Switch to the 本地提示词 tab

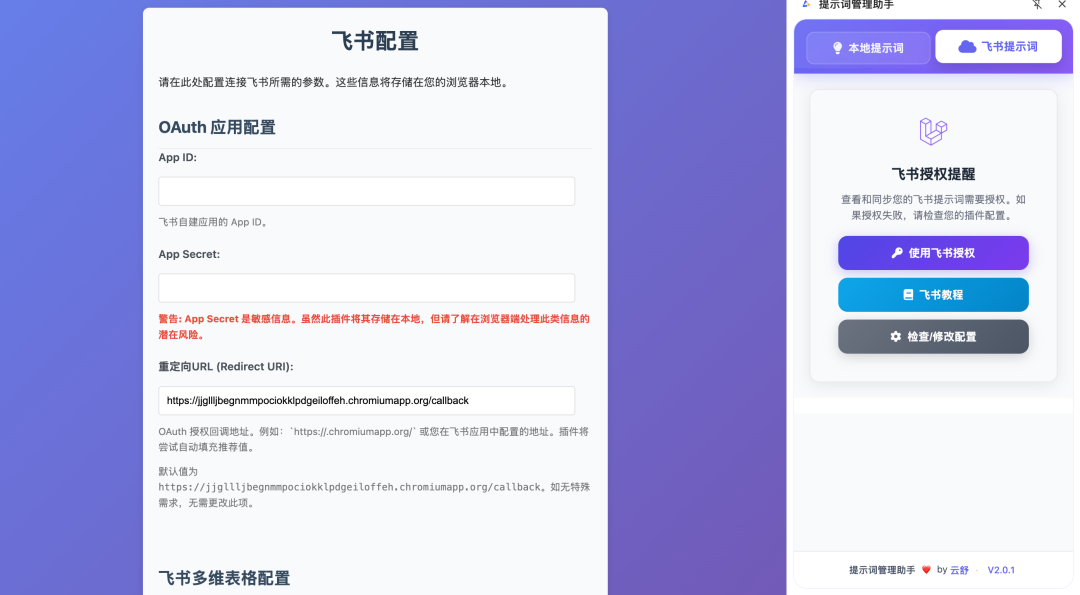point(868,47)
